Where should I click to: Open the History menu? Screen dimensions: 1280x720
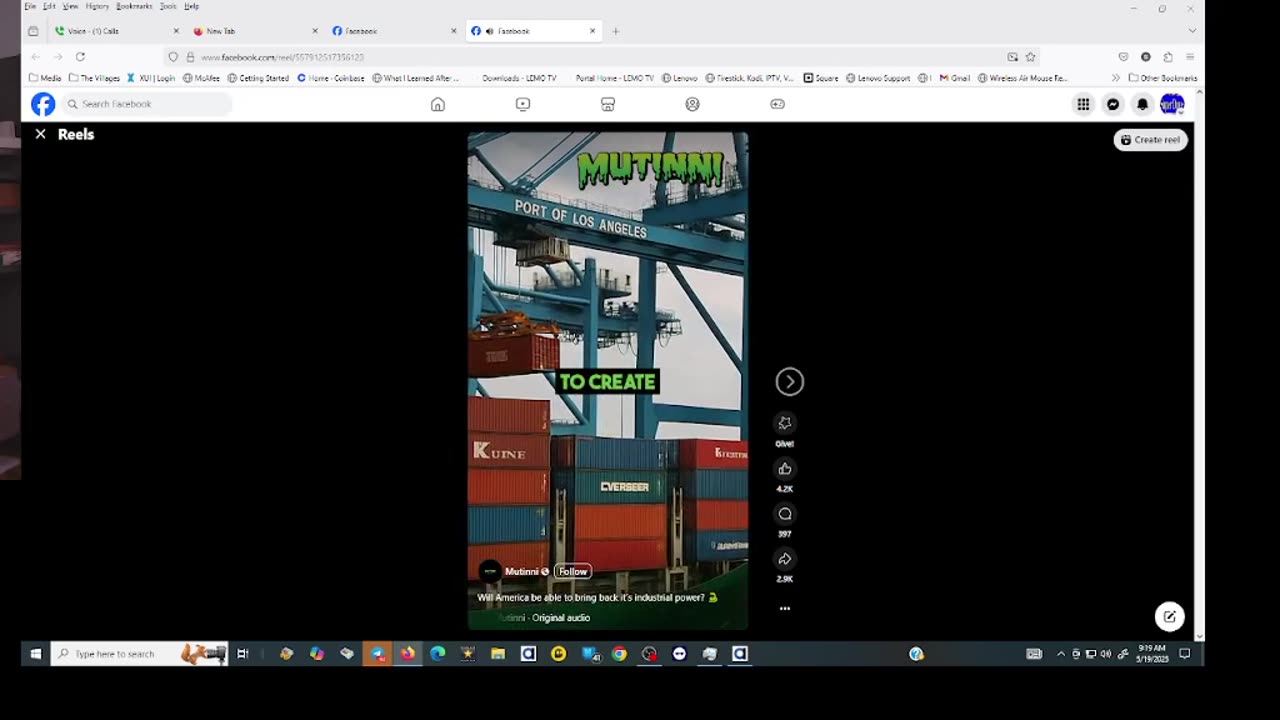[x=97, y=6]
